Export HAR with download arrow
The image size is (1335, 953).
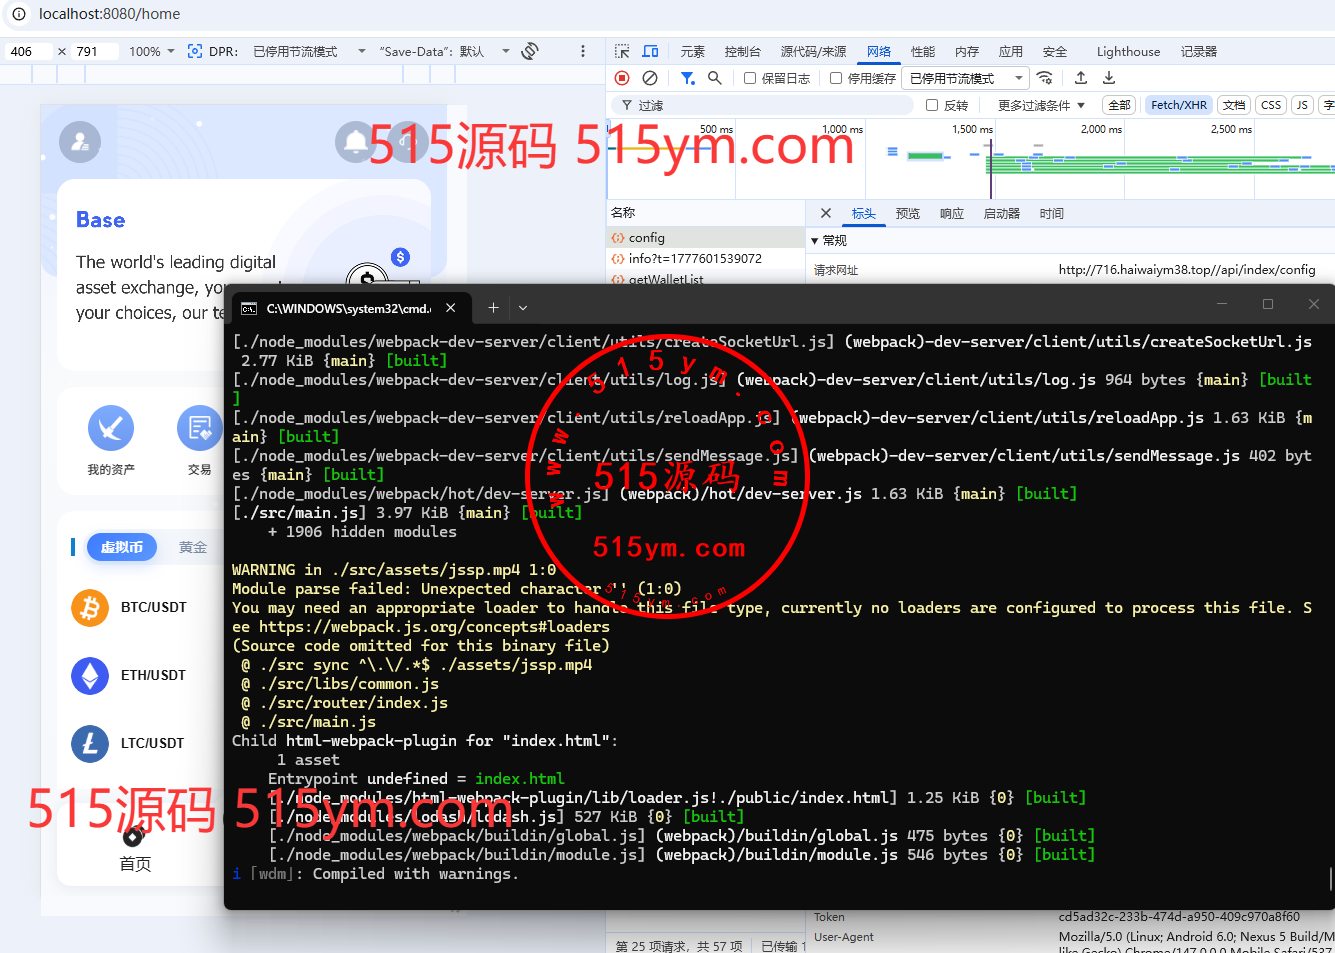pyautogui.click(x=1109, y=78)
